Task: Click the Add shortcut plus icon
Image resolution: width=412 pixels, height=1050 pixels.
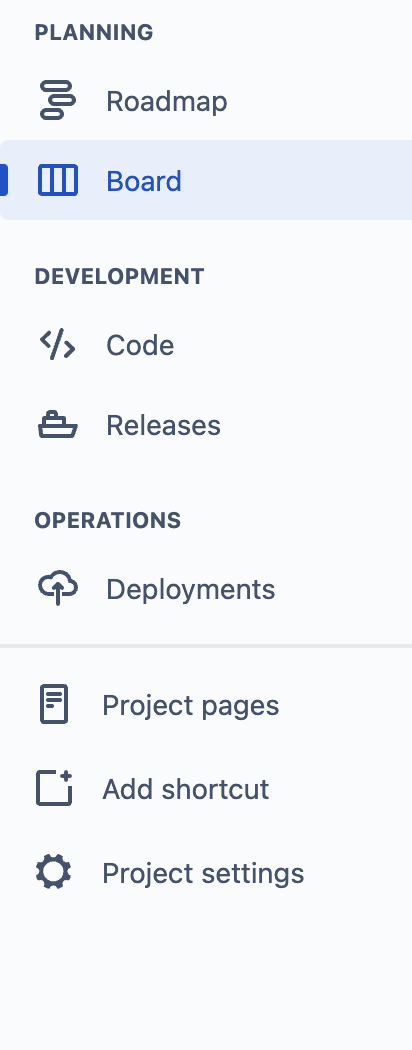Action: [54, 788]
